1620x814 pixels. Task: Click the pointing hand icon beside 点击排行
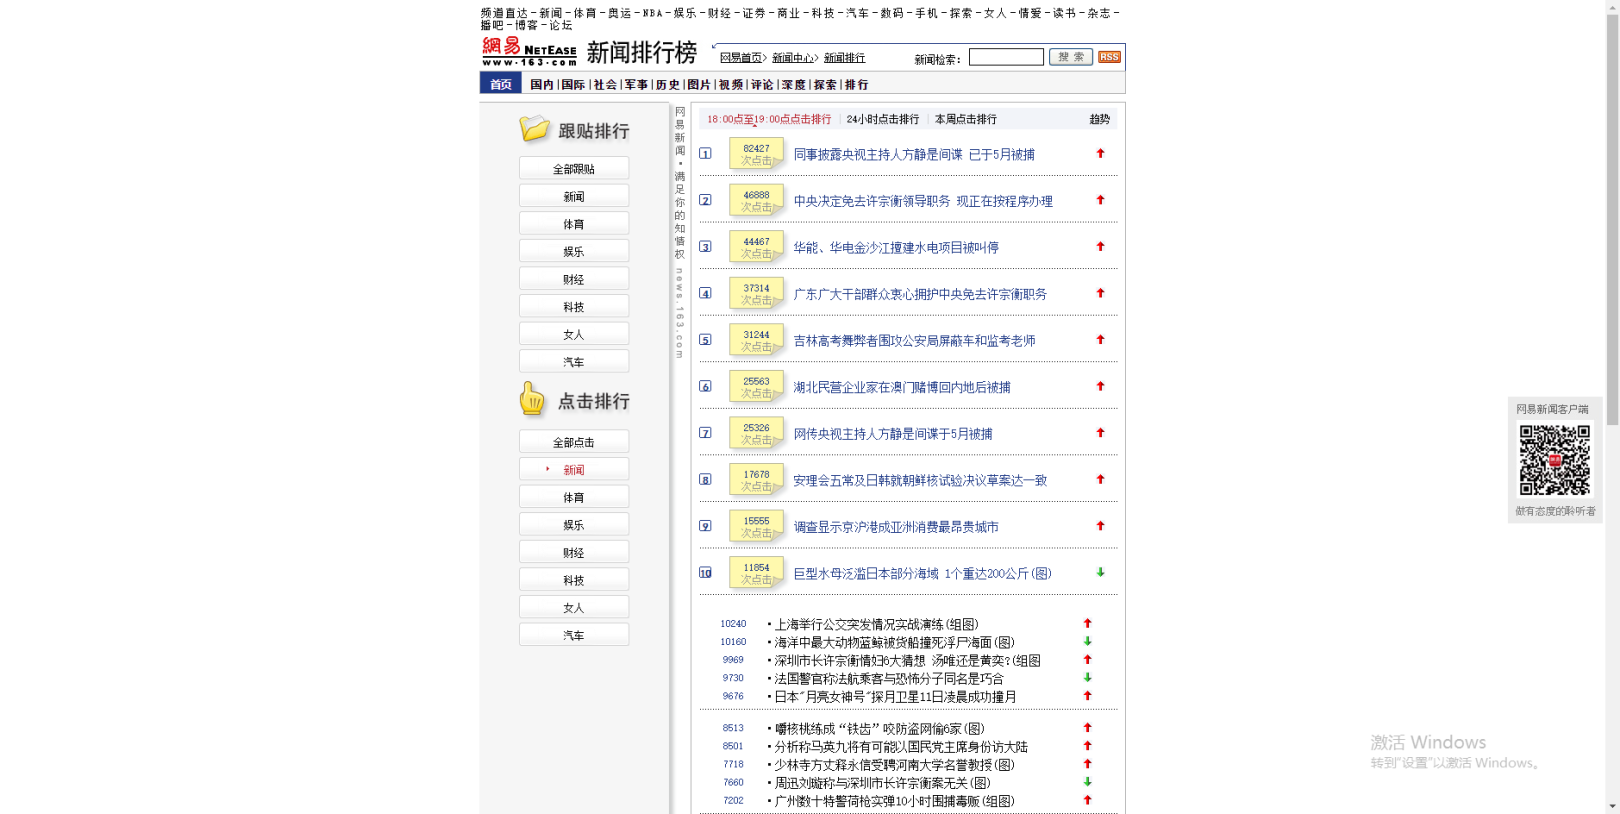pos(532,400)
